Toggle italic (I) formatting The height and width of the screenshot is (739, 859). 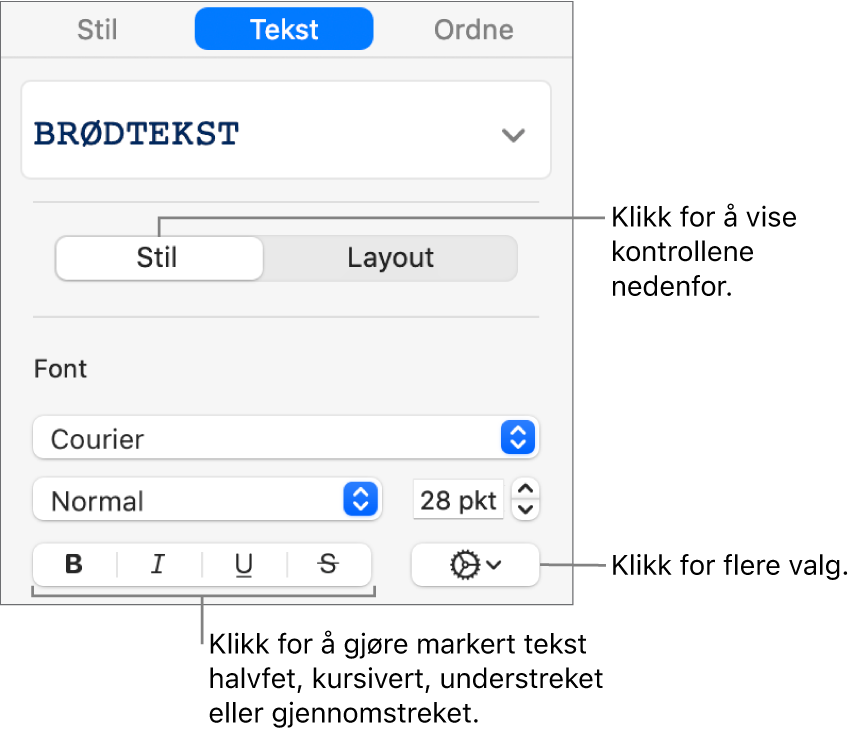[x=159, y=564]
